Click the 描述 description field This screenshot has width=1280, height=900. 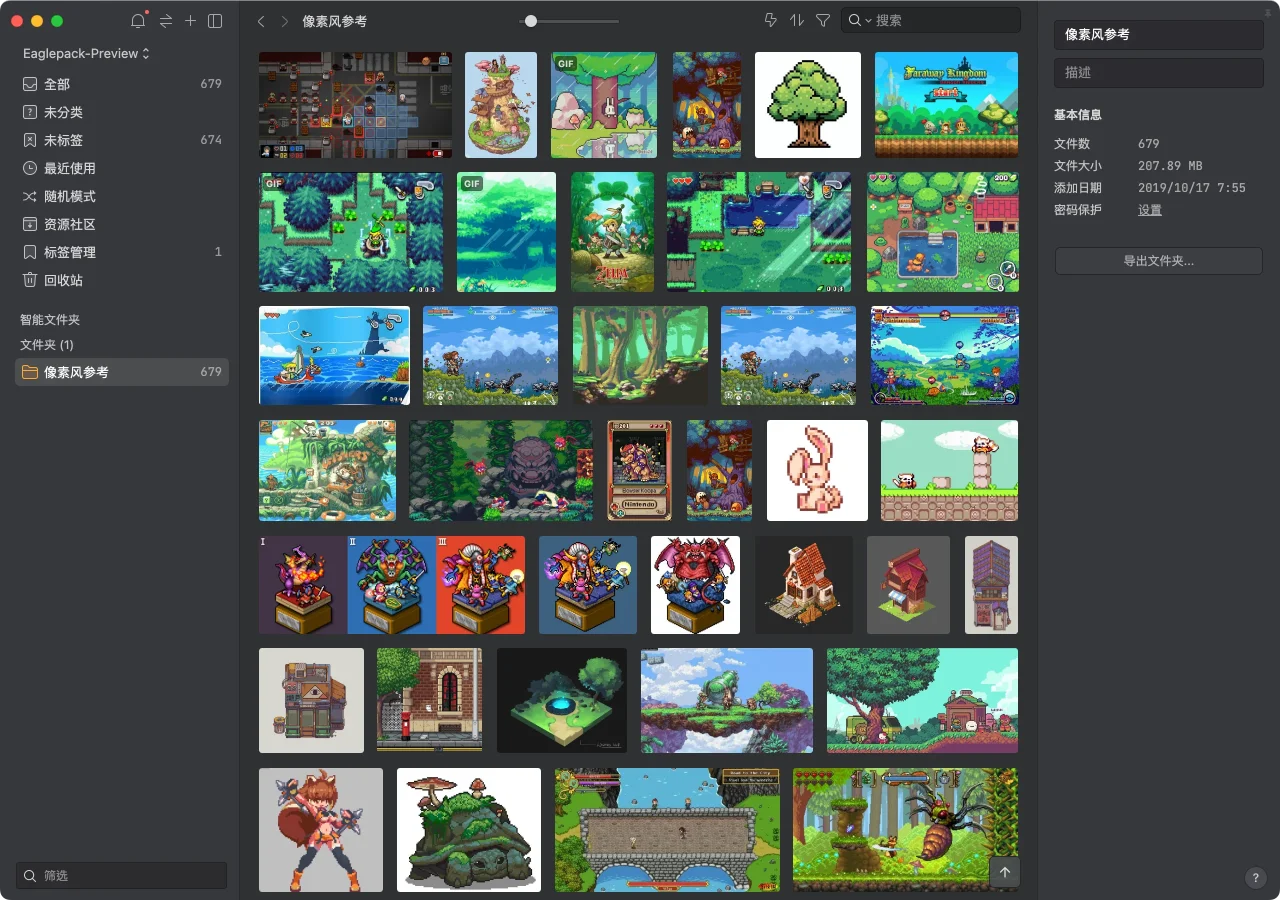(x=1159, y=72)
